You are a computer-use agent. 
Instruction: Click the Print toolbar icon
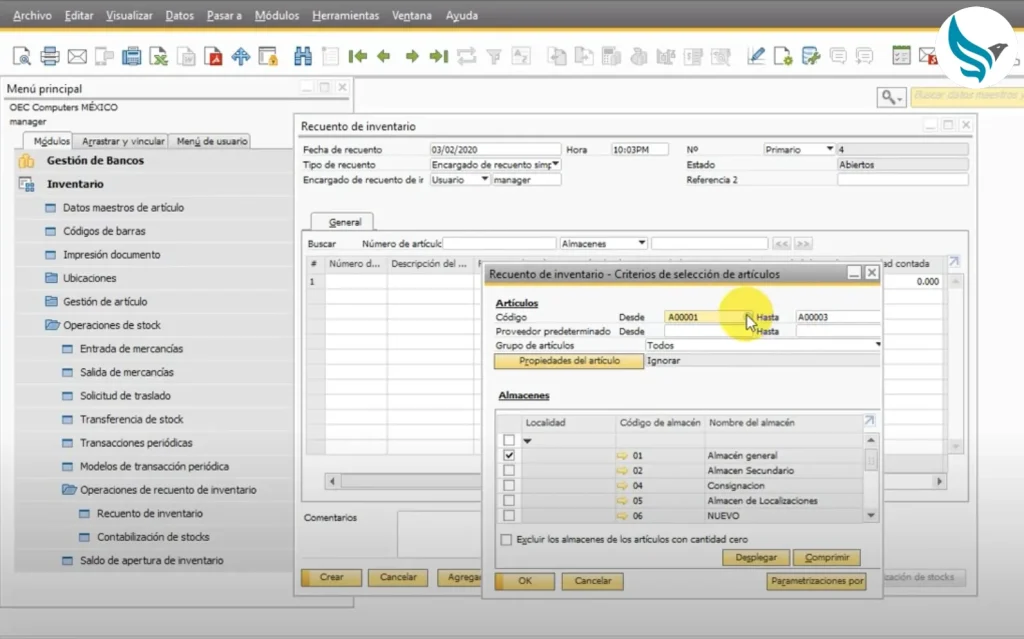tap(50, 56)
